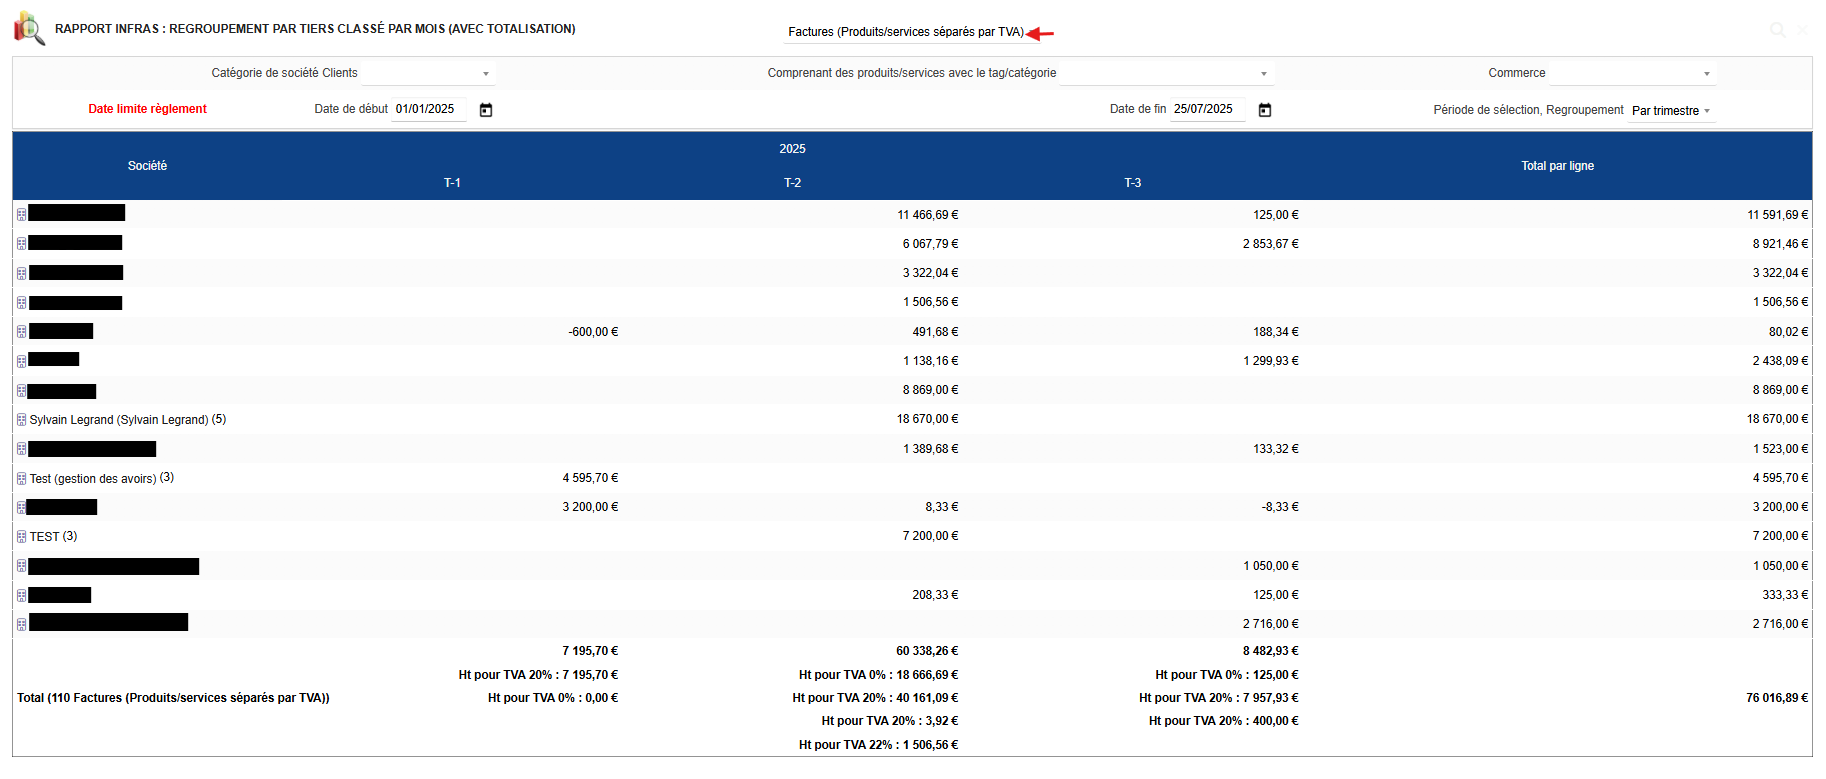This screenshot has height=779, width=1826.
Task: Click the 80,02 € line total
Action: pyautogui.click(x=1788, y=332)
